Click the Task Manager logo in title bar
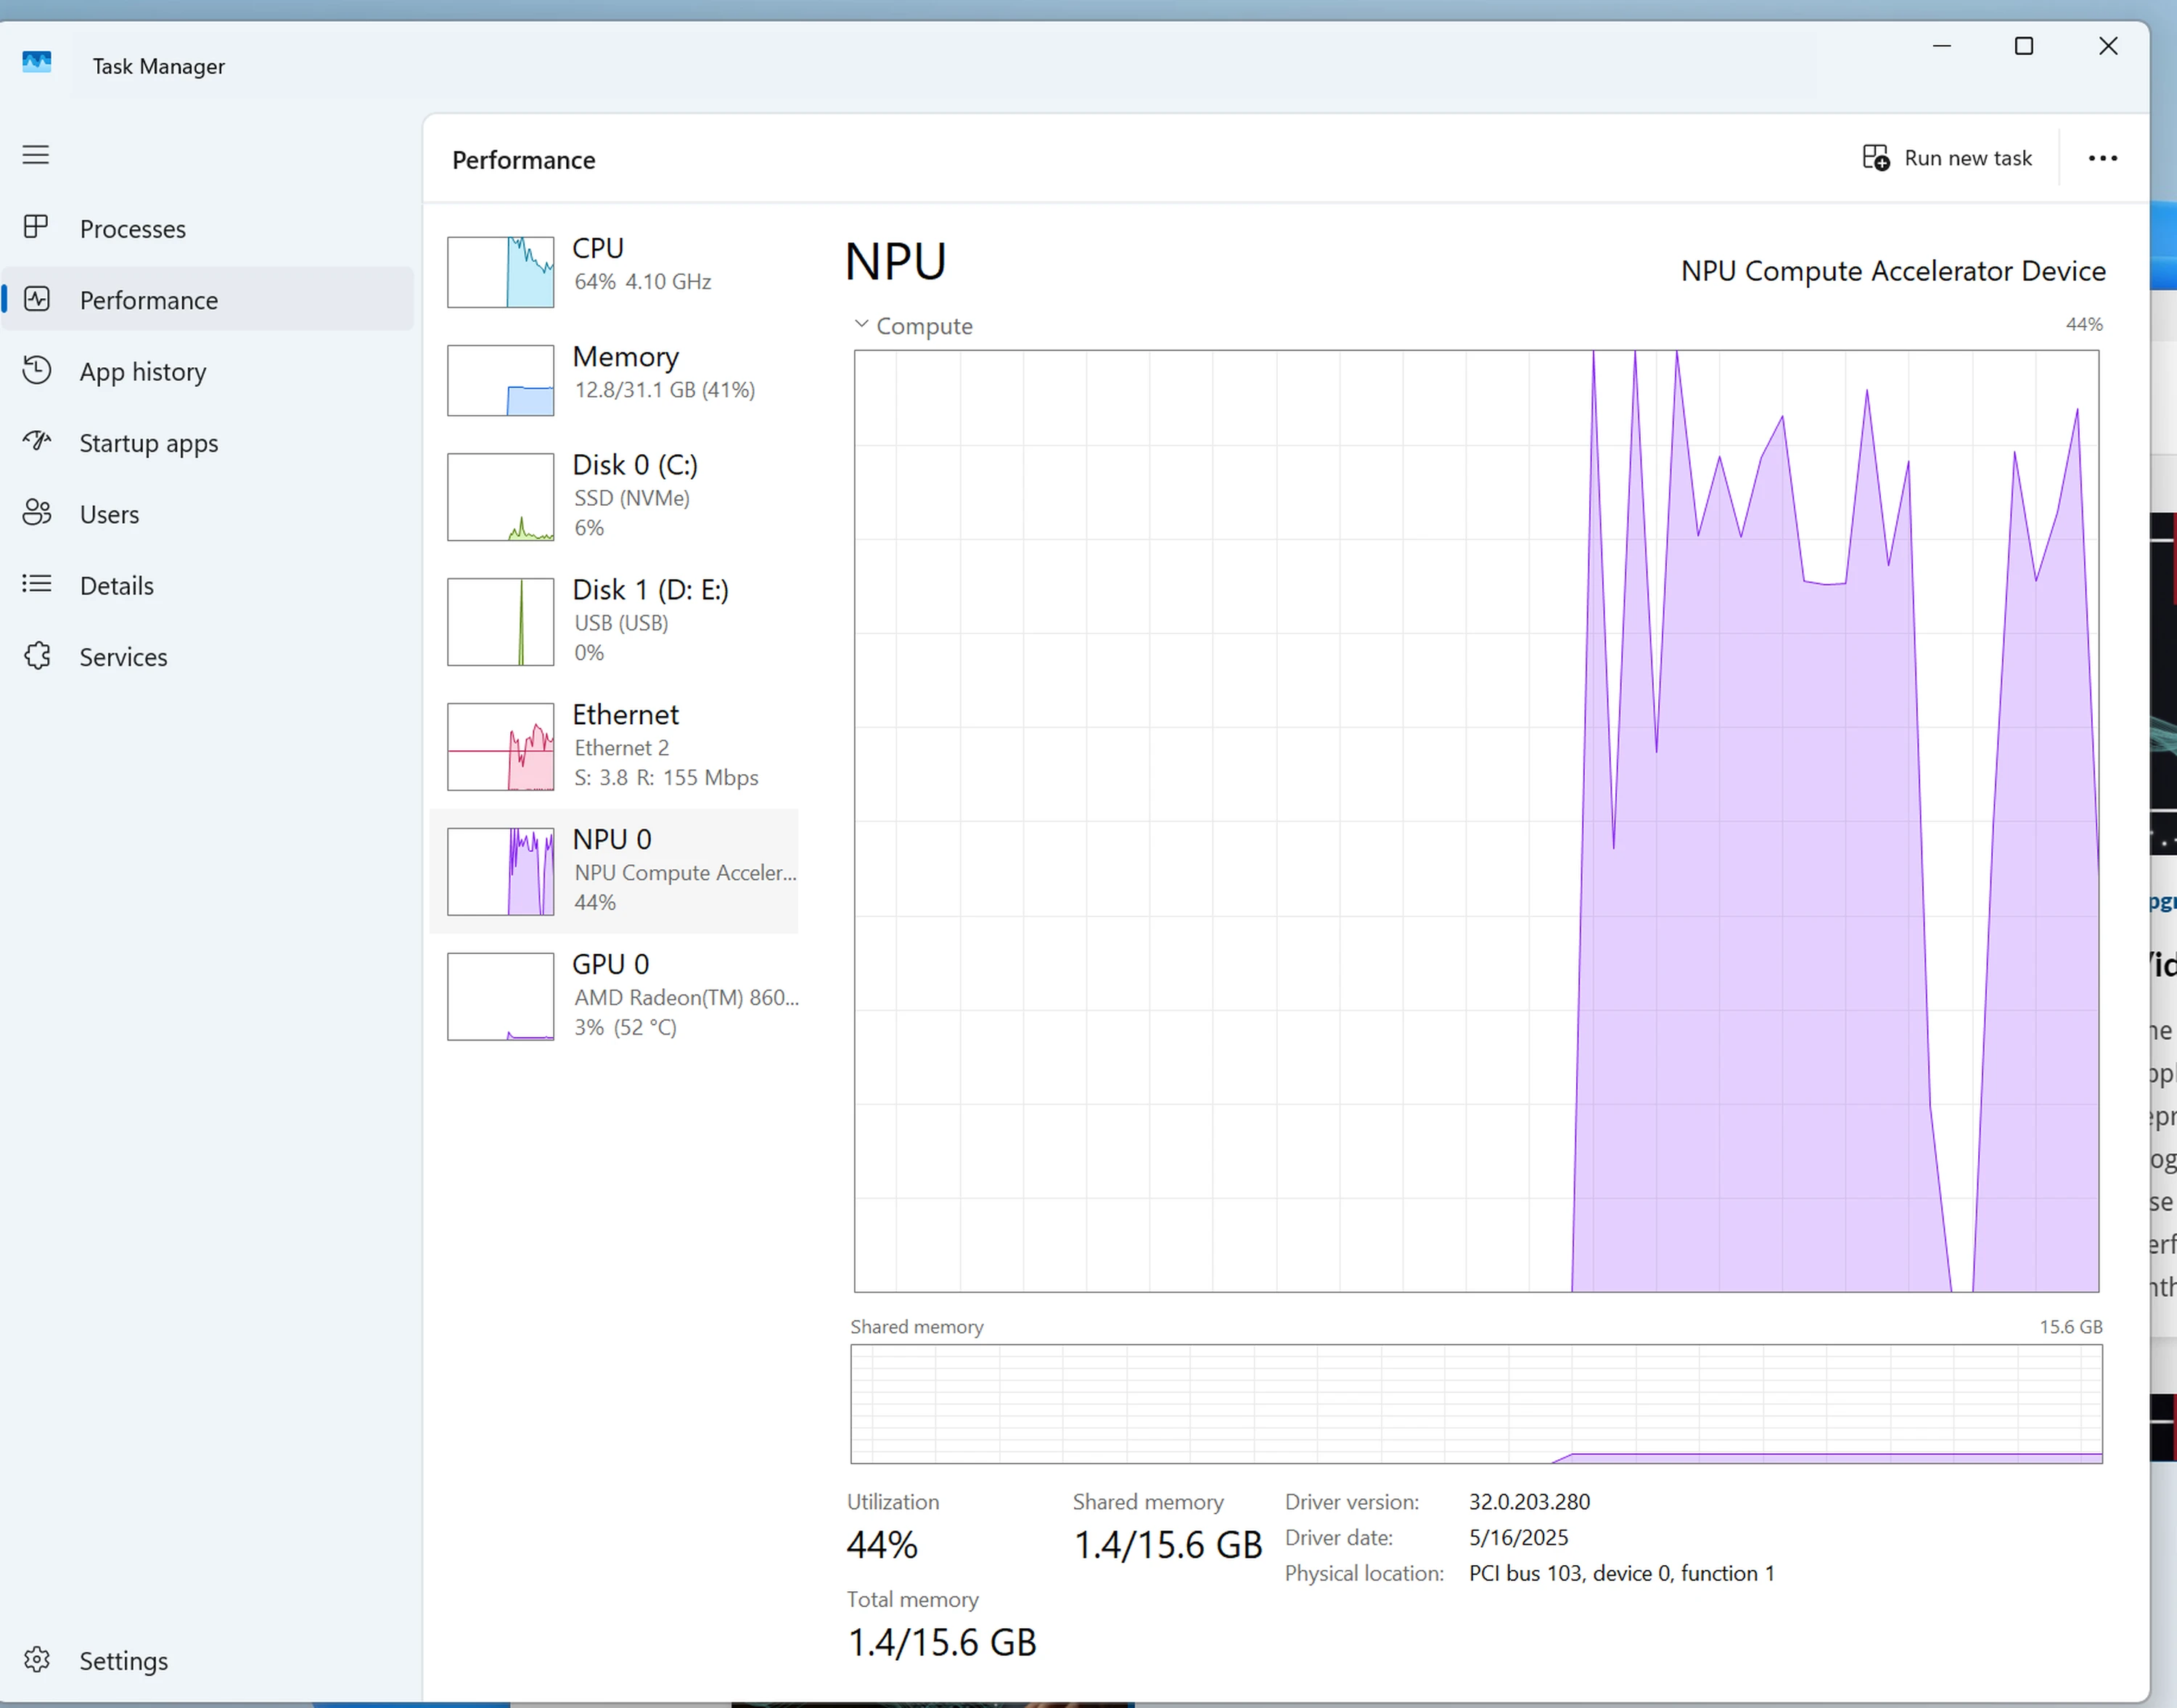Image resolution: width=2177 pixels, height=1708 pixels. (x=37, y=62)
